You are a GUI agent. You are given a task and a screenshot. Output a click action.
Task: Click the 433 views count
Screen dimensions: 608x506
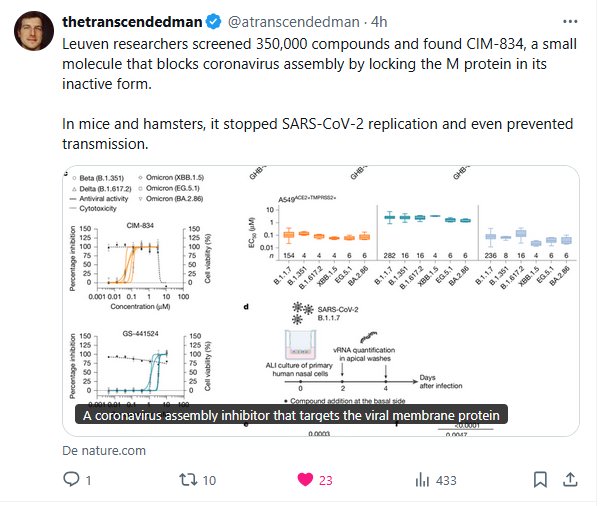pos(446,481)
